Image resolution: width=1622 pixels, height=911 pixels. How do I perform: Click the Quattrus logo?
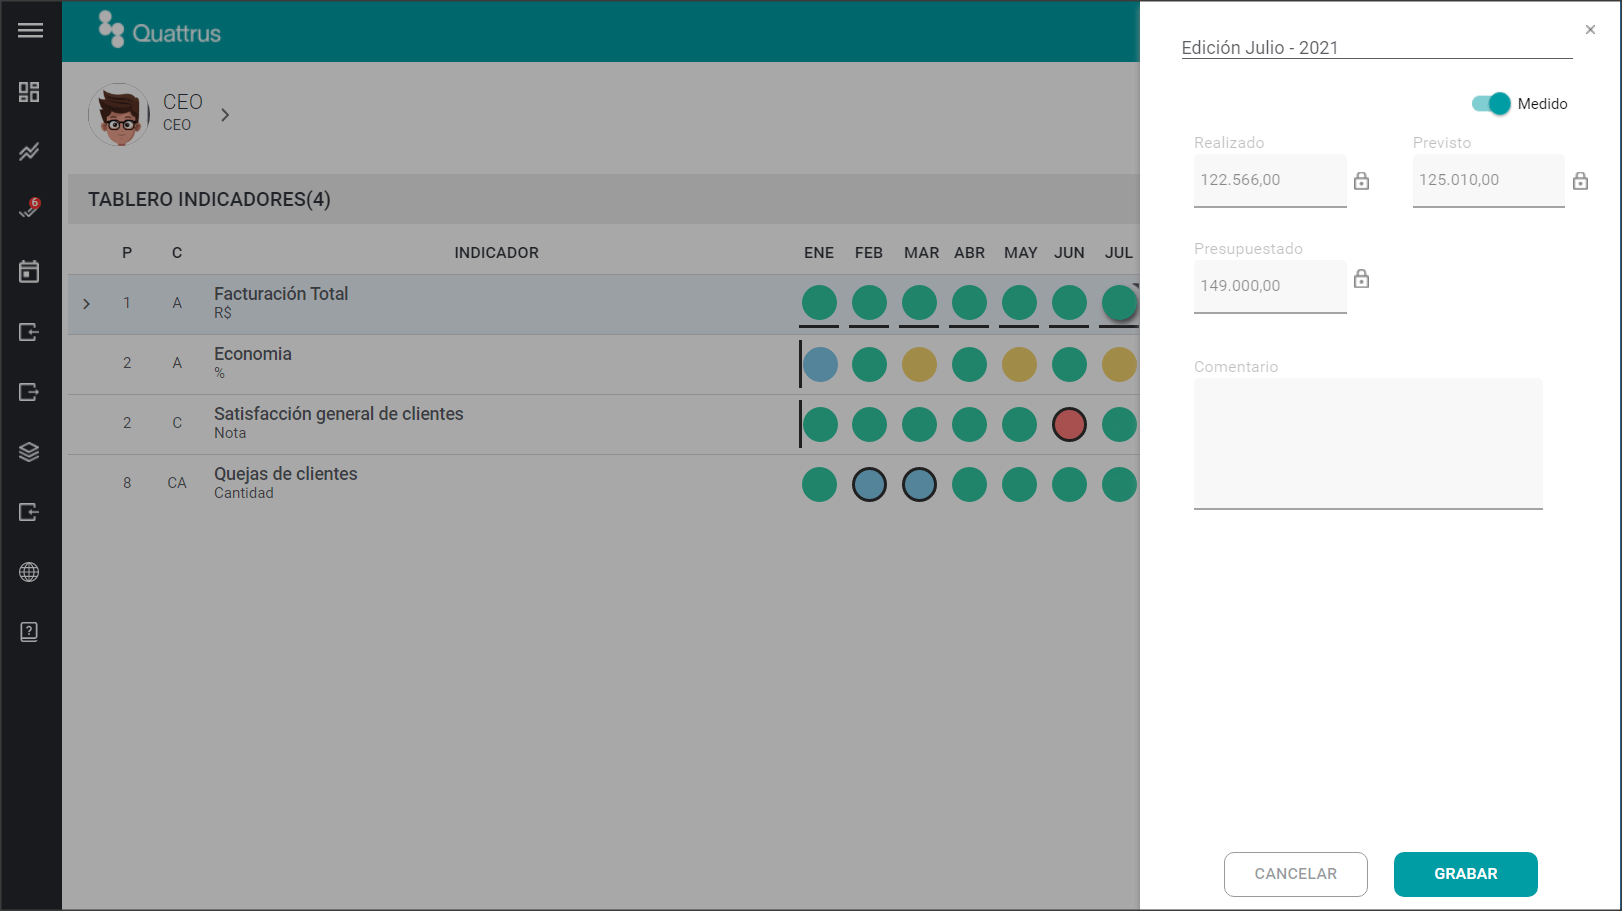tap(159, 30)
